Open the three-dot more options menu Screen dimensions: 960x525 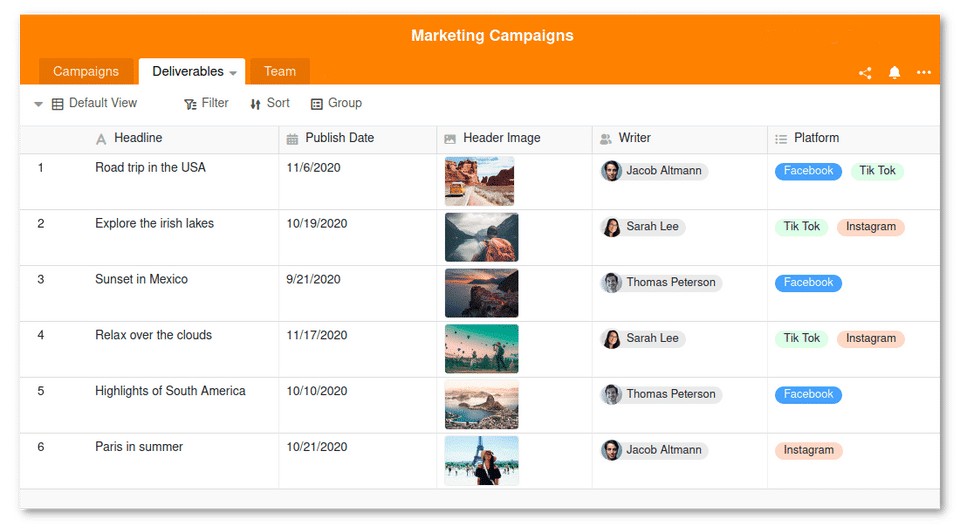[924, 73]
